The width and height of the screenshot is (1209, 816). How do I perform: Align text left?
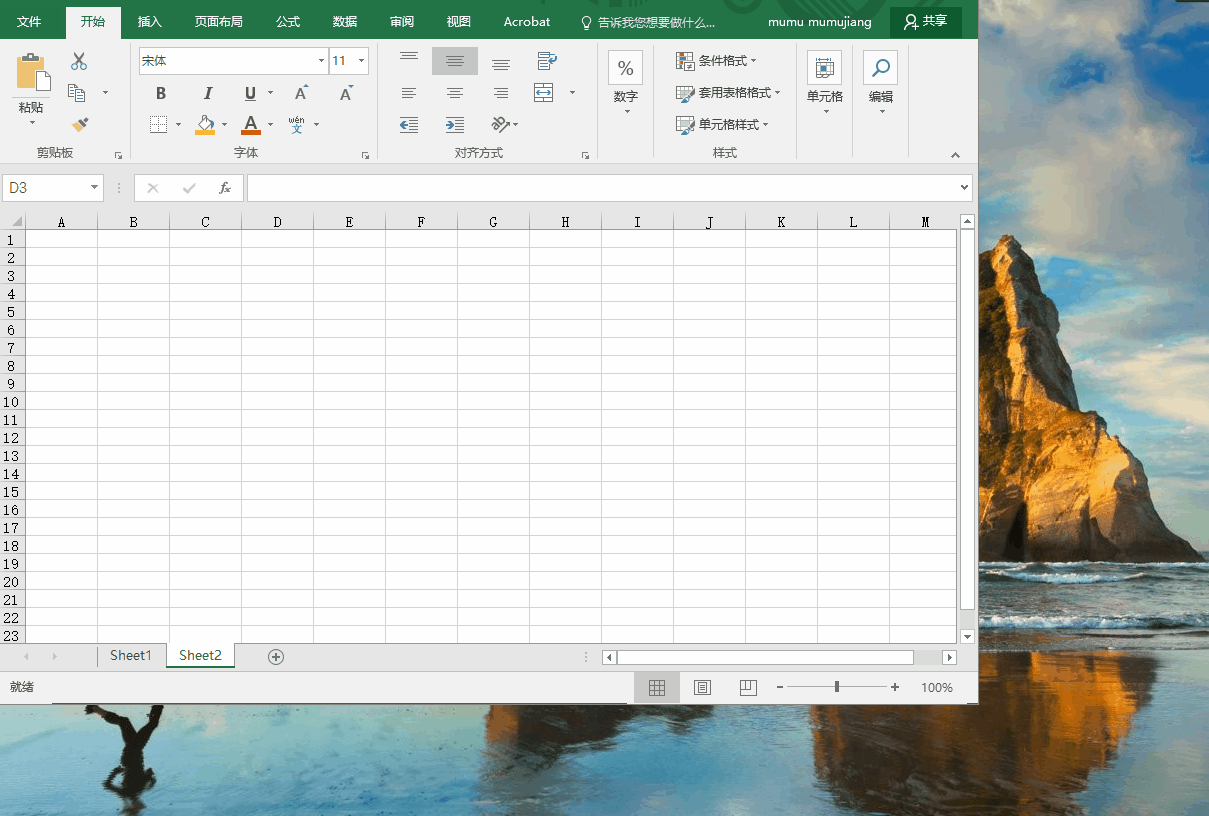click(409, 93)
